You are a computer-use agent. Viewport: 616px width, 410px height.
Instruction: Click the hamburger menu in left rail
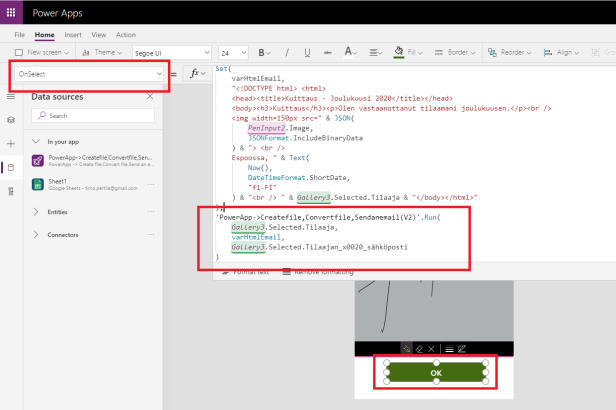pos(11,96)
